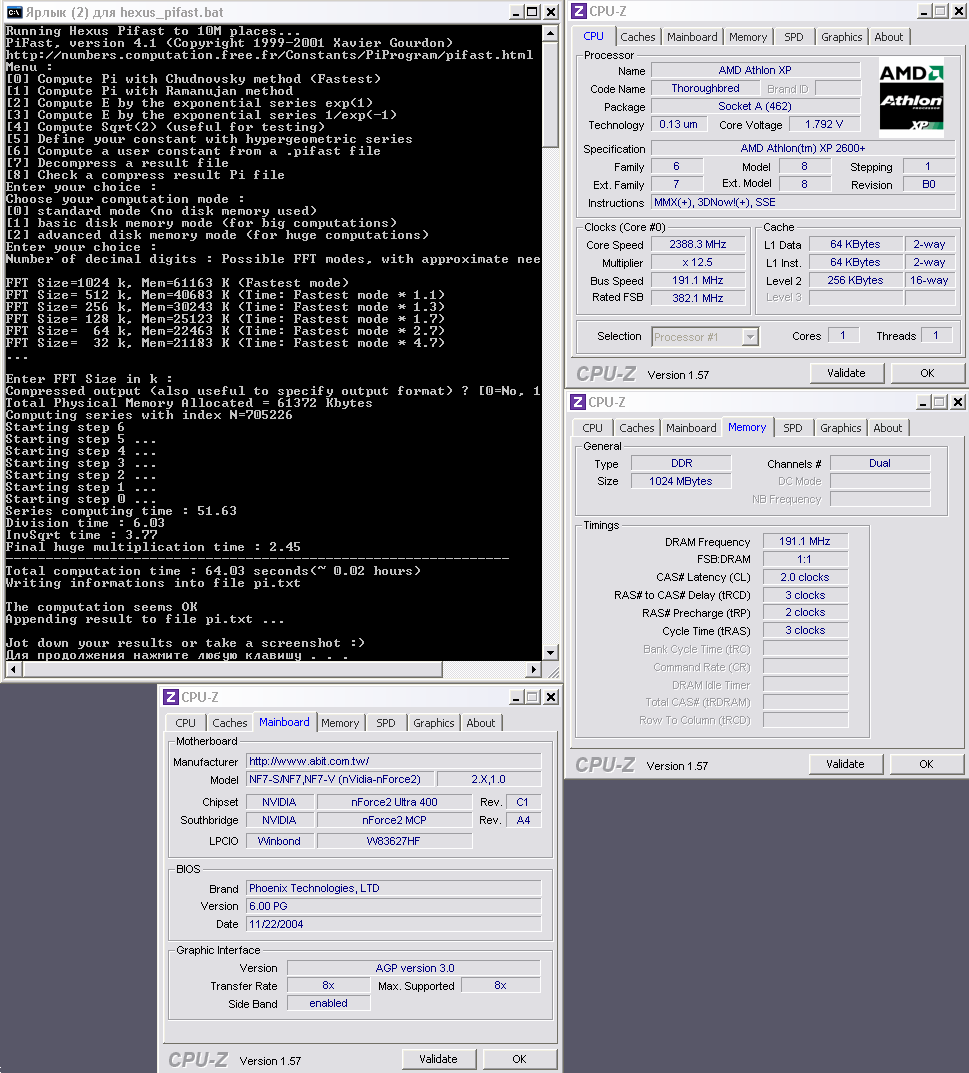This screenshot has width=969, height=1073.
Task: Select CPU tab in the Memory window
Action: tap(593, 428)
